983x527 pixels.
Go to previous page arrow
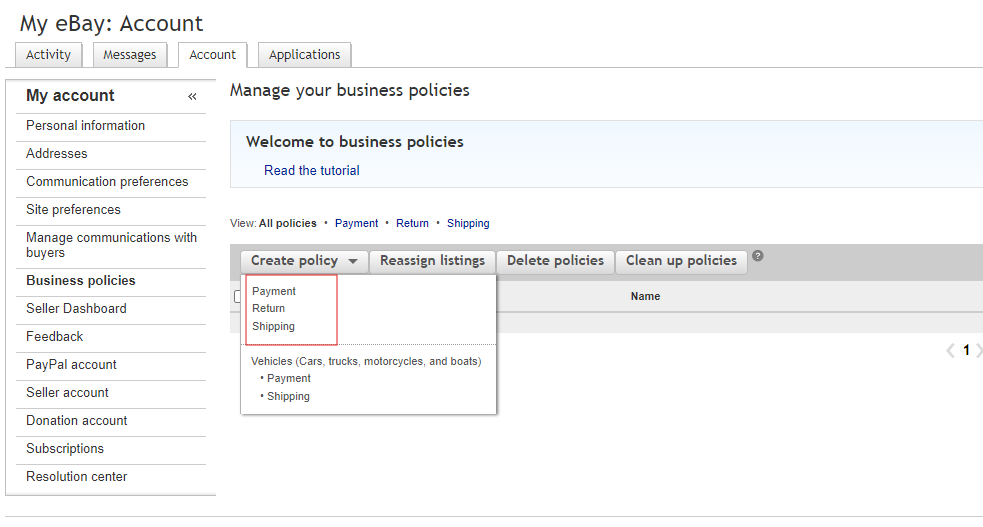pyautogui.click(x=950, y=350)
